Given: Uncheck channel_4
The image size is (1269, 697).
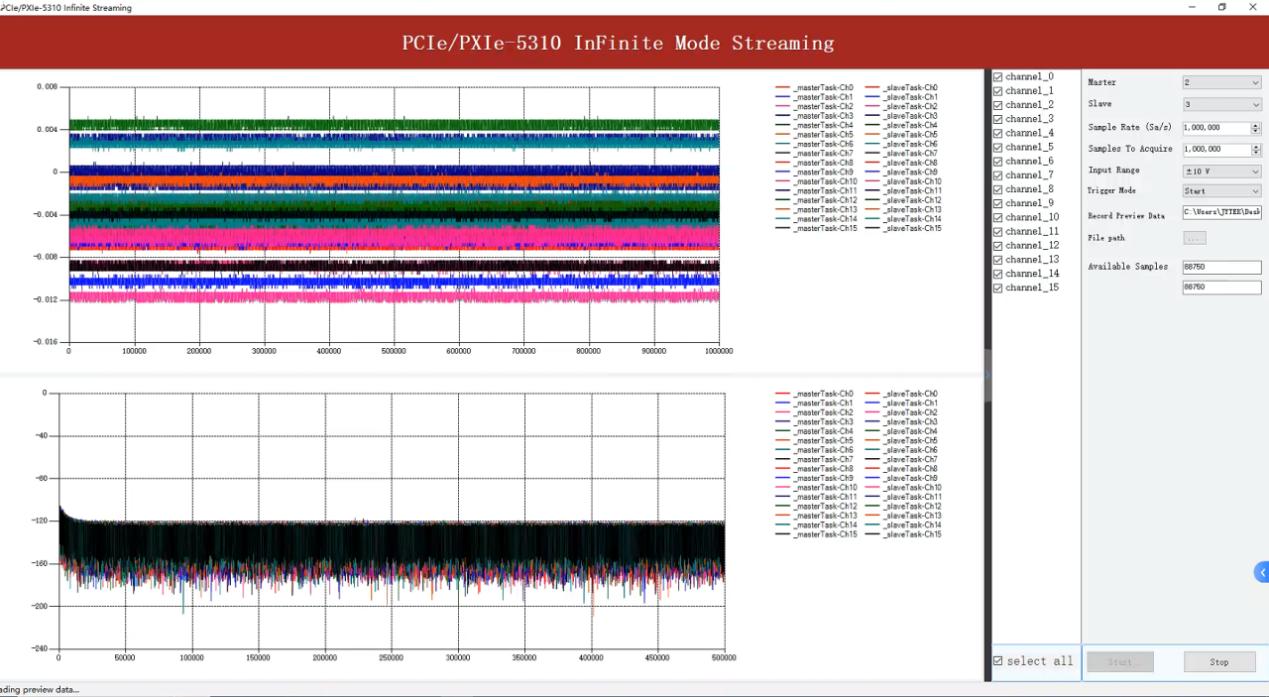Looking at the screenshot, I should 998,133.
